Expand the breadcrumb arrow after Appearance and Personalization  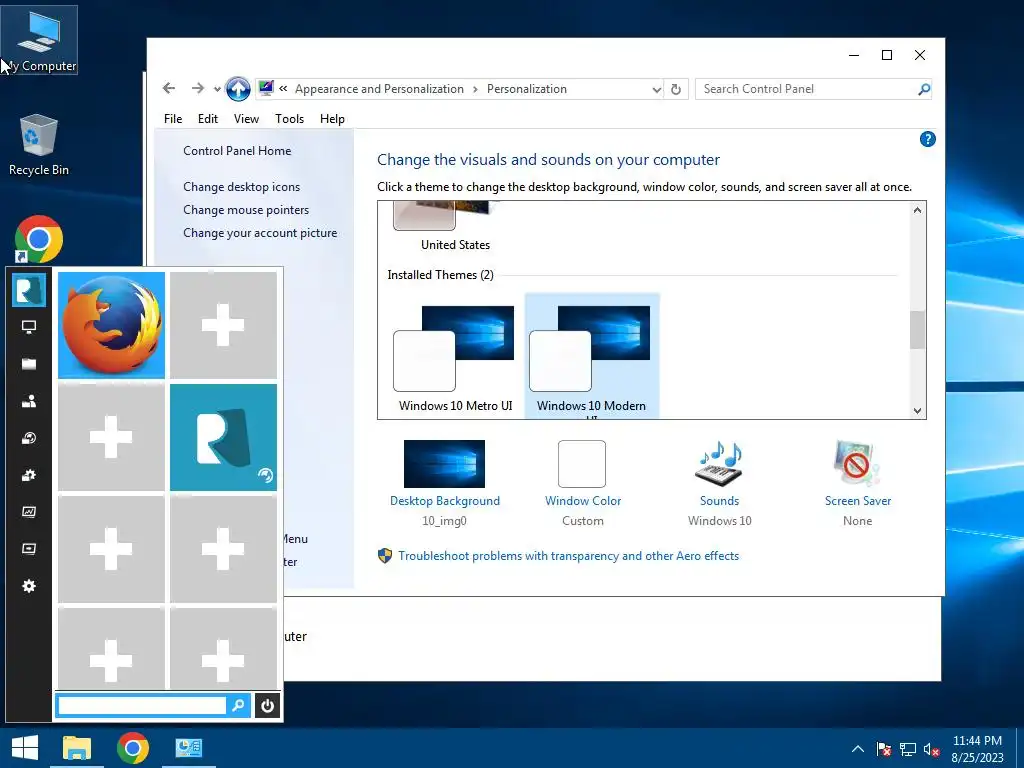coord(475,89)
